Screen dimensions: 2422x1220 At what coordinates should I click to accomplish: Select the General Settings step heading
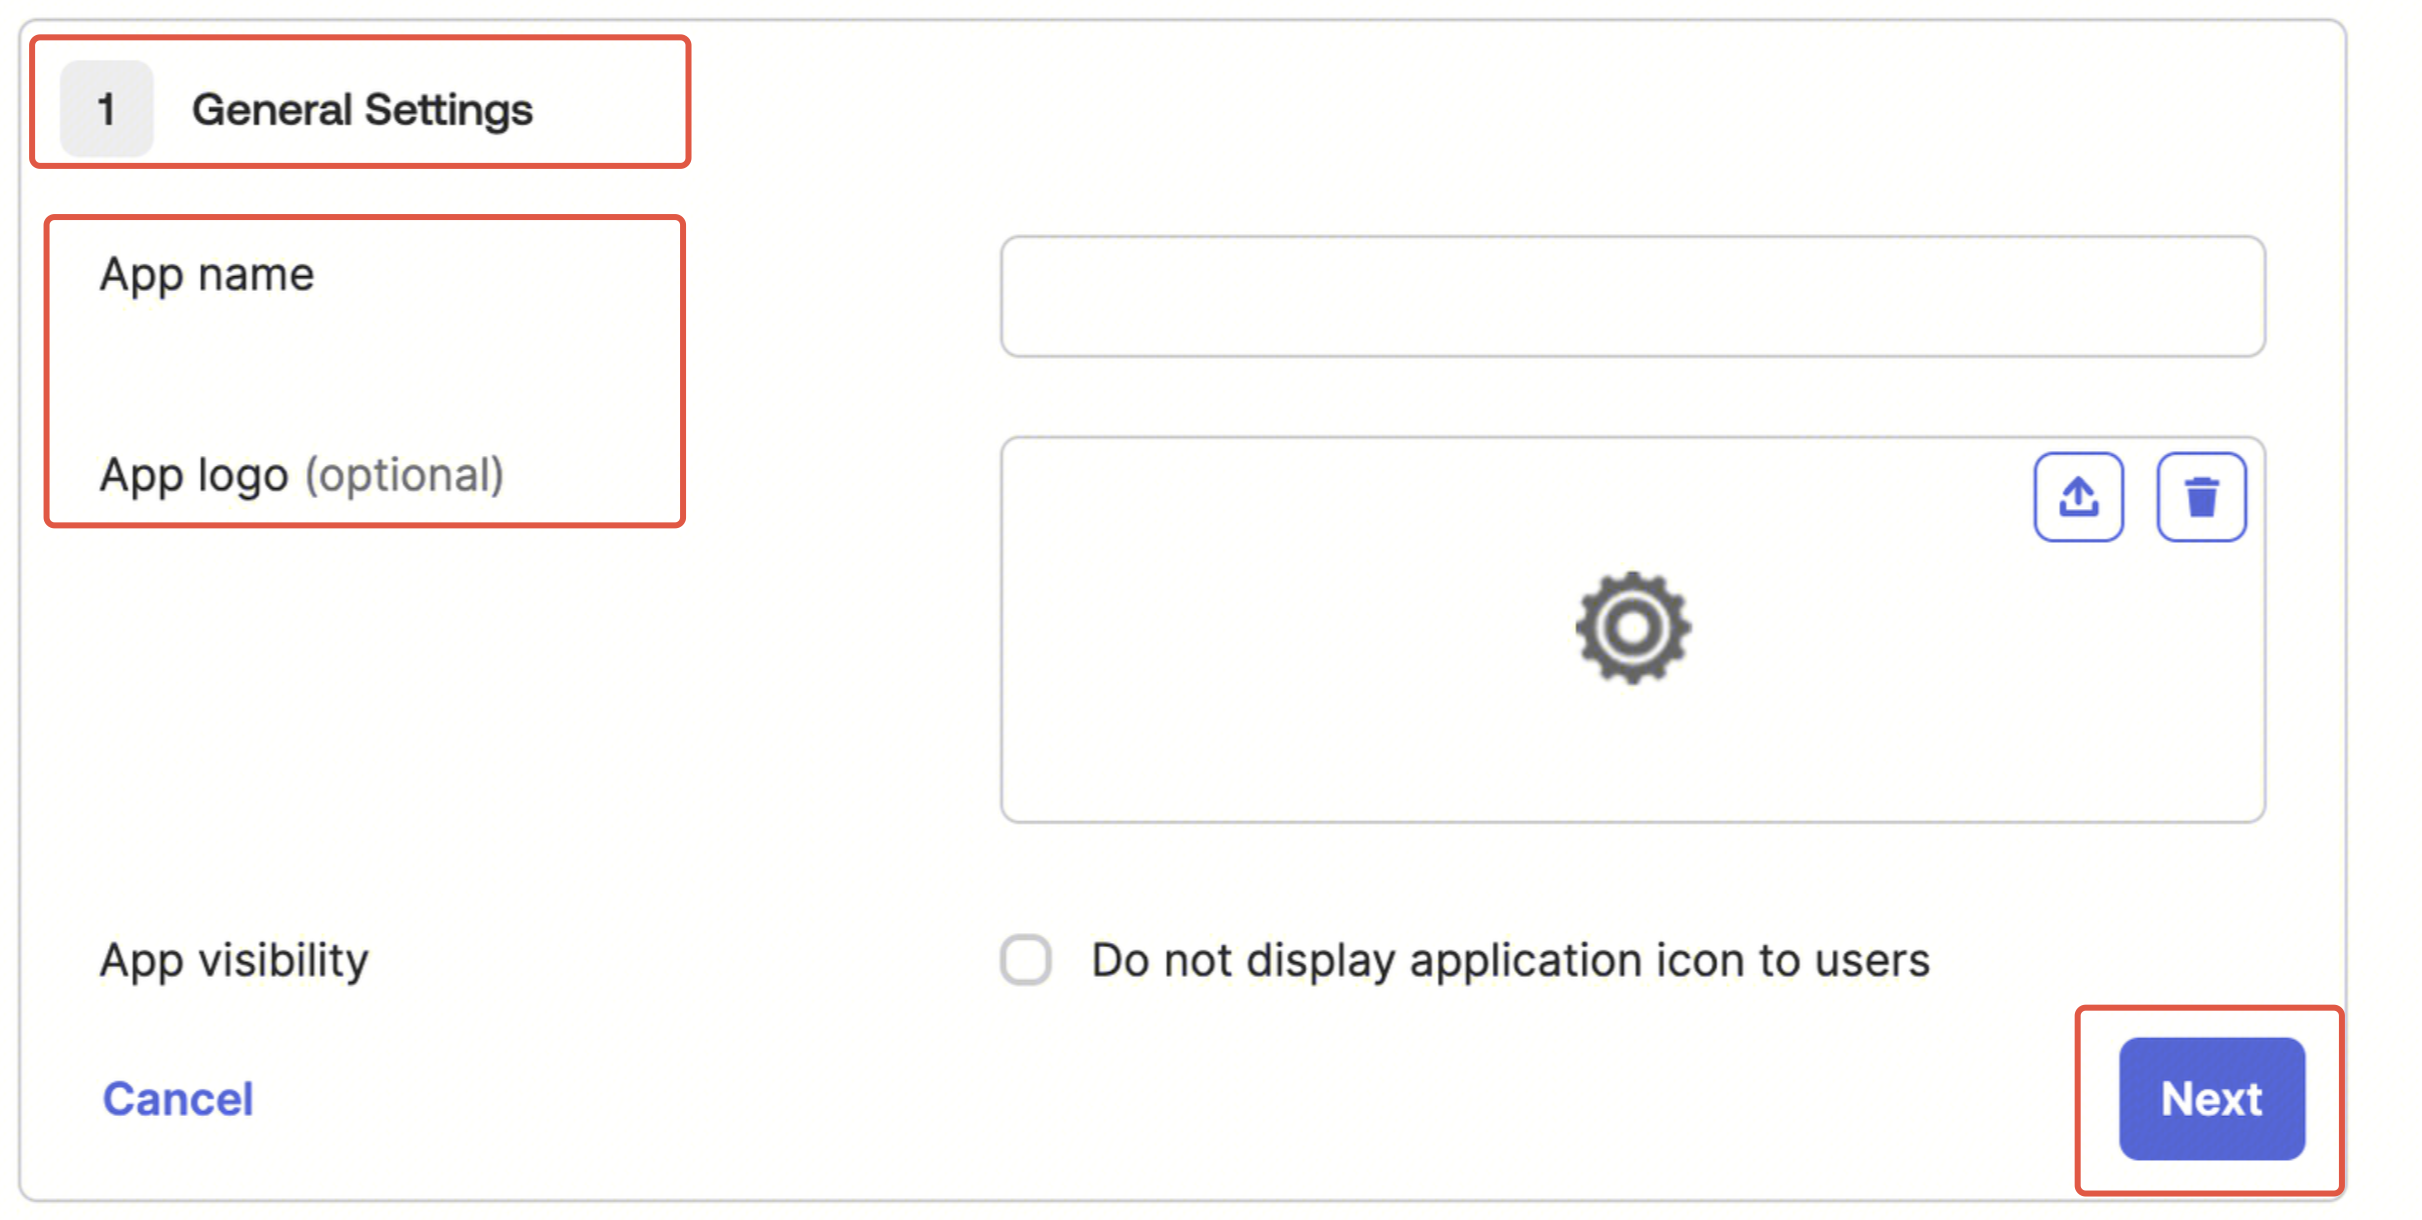362,109
